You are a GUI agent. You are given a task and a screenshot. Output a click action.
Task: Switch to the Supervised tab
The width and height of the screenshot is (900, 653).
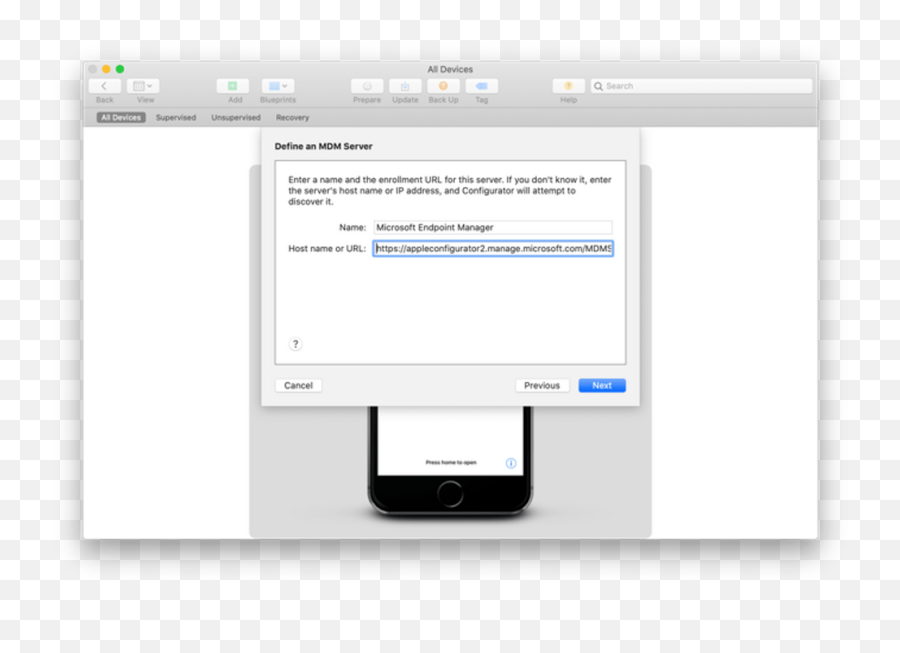pyautogui.click(x=176, y=118)
